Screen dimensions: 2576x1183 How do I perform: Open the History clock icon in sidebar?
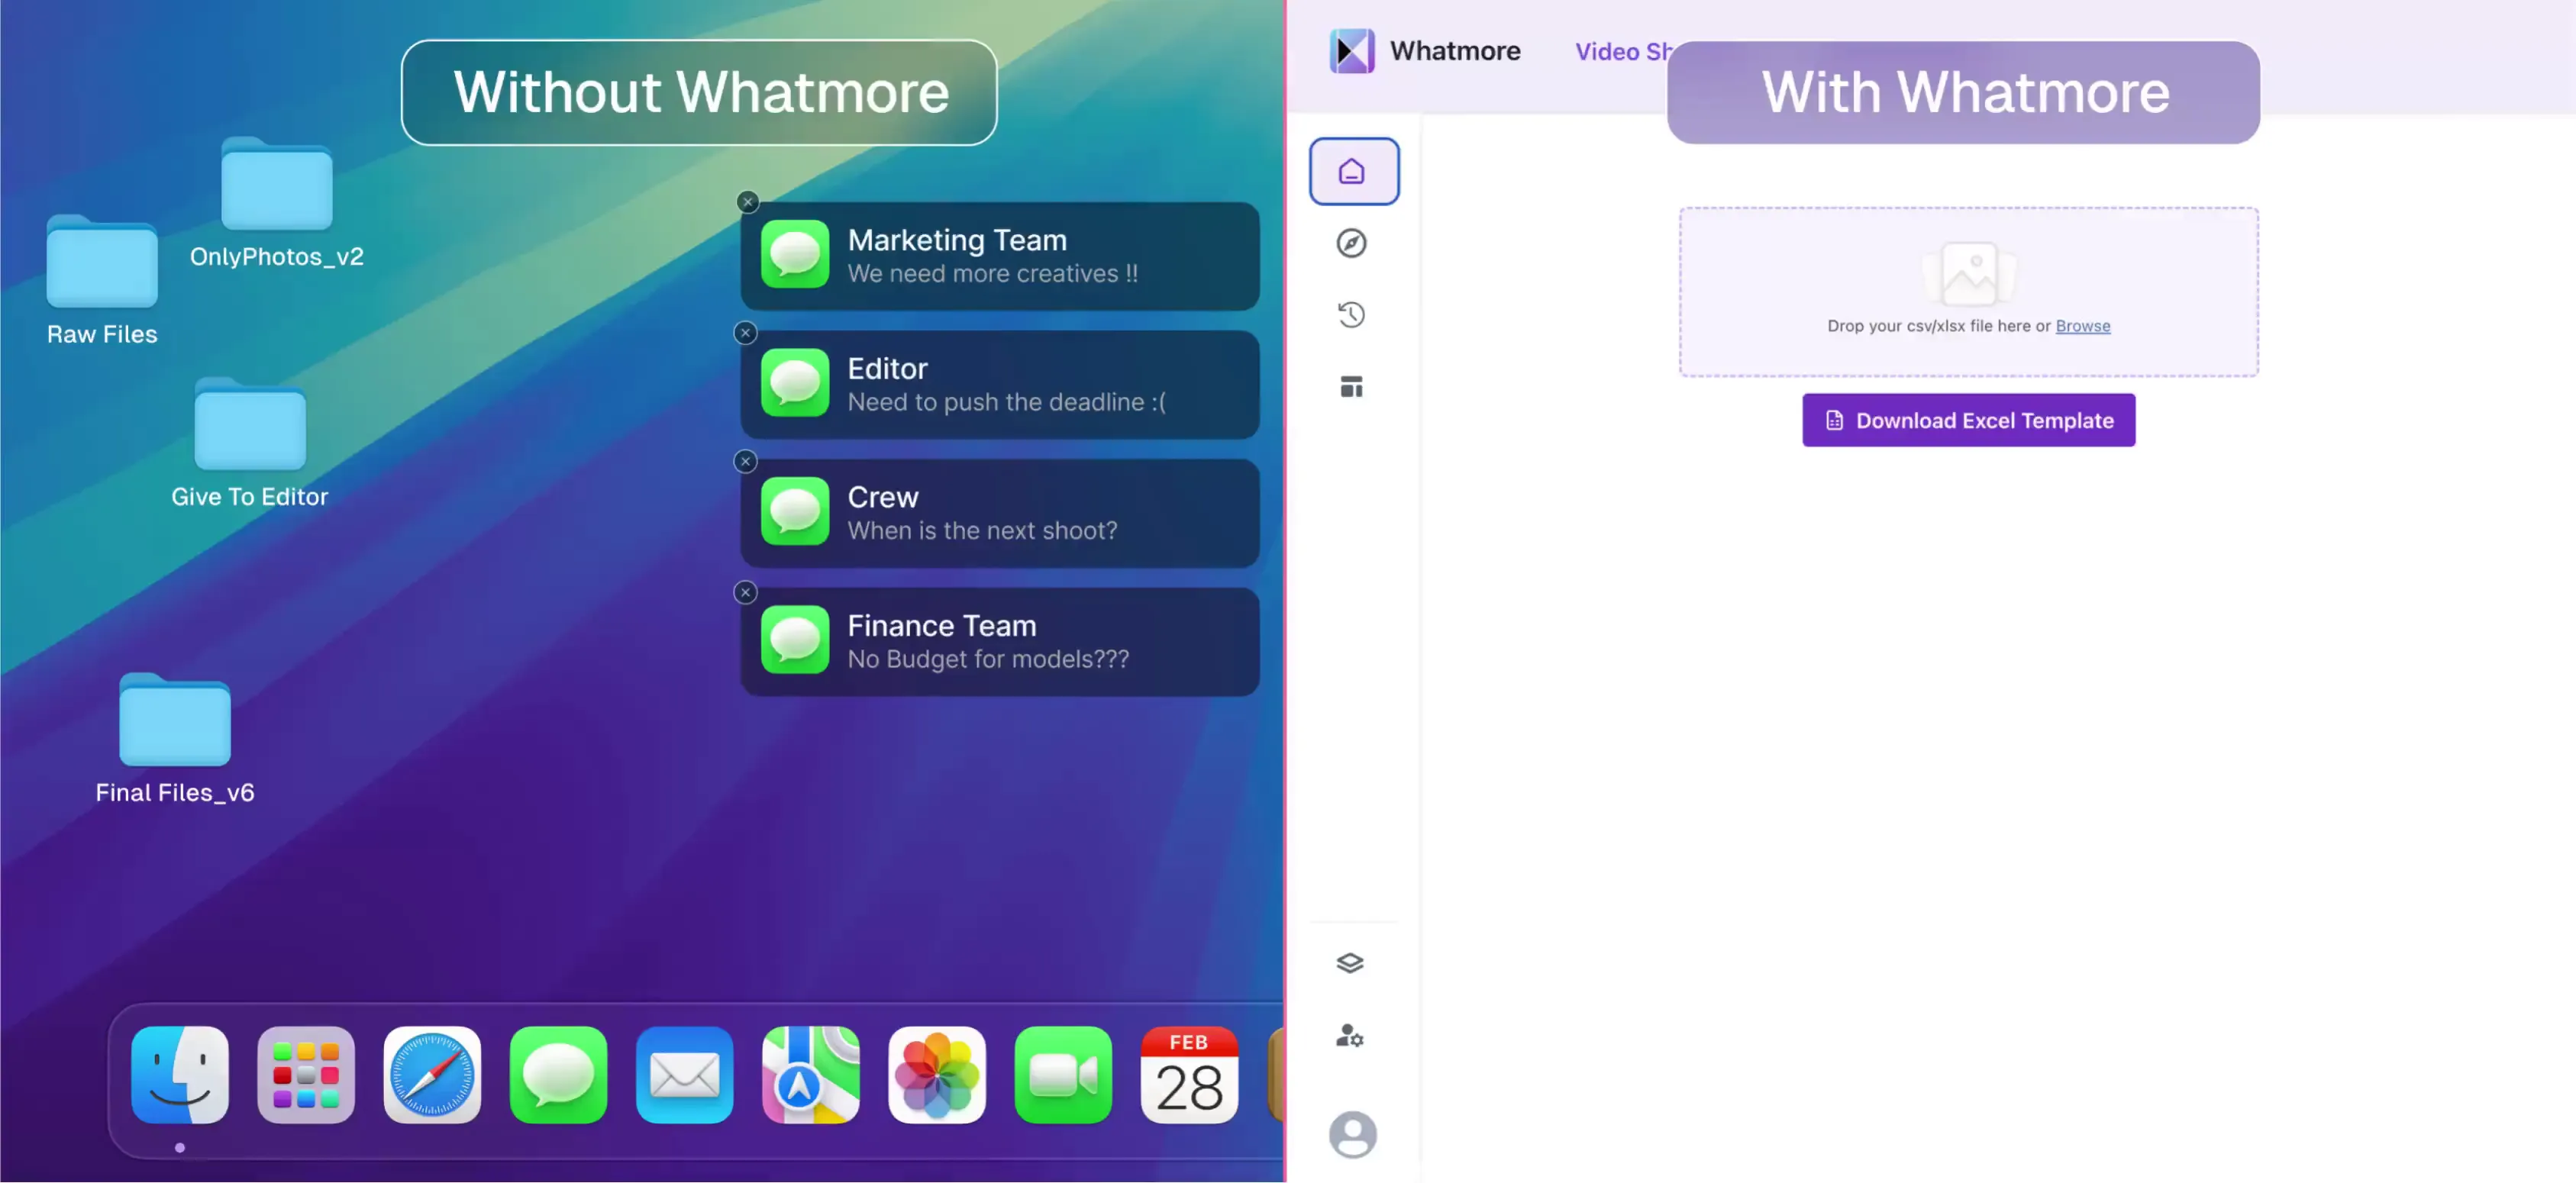tap(1351, 315)
